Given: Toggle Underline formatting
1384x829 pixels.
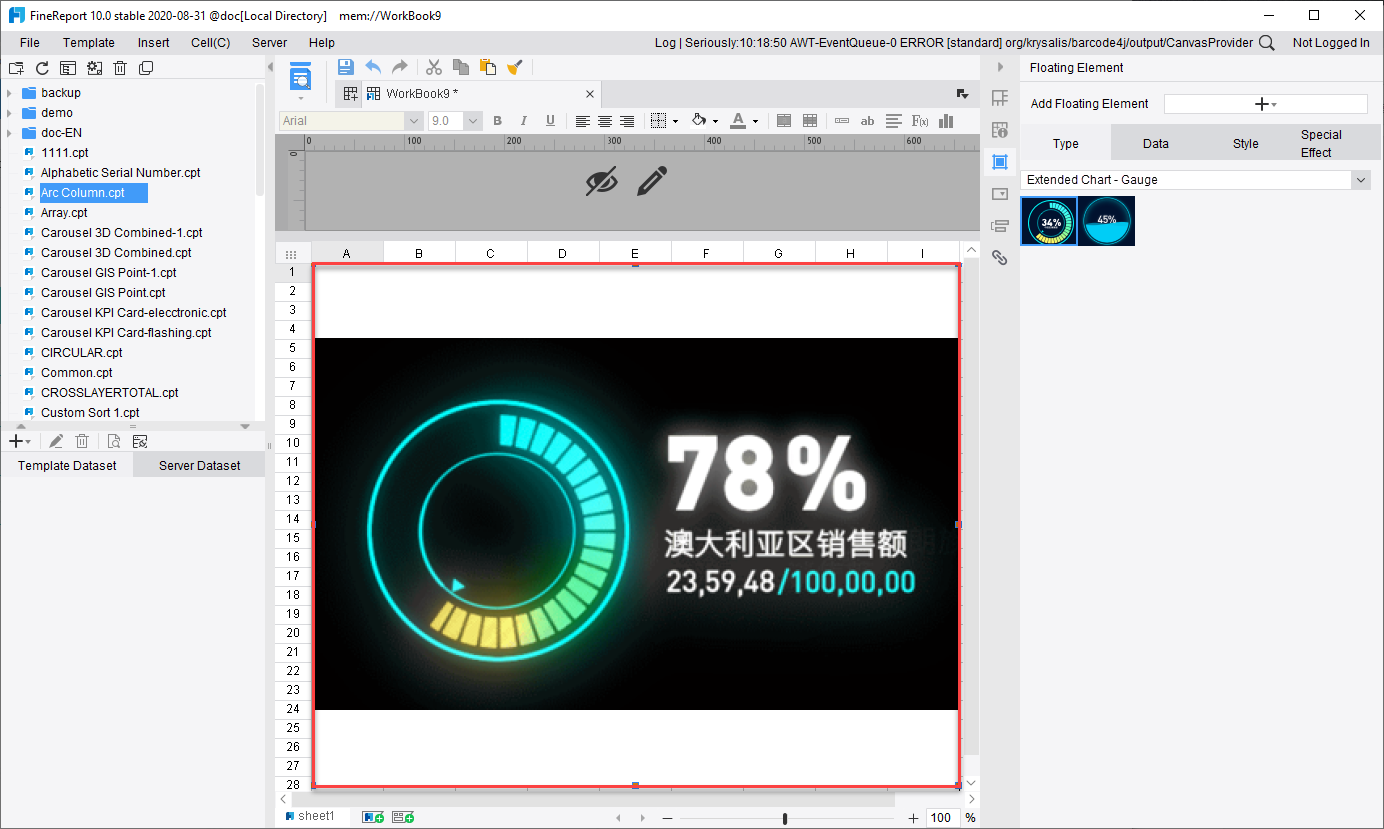Looking at the screenshot, I should tap(550, 121).
